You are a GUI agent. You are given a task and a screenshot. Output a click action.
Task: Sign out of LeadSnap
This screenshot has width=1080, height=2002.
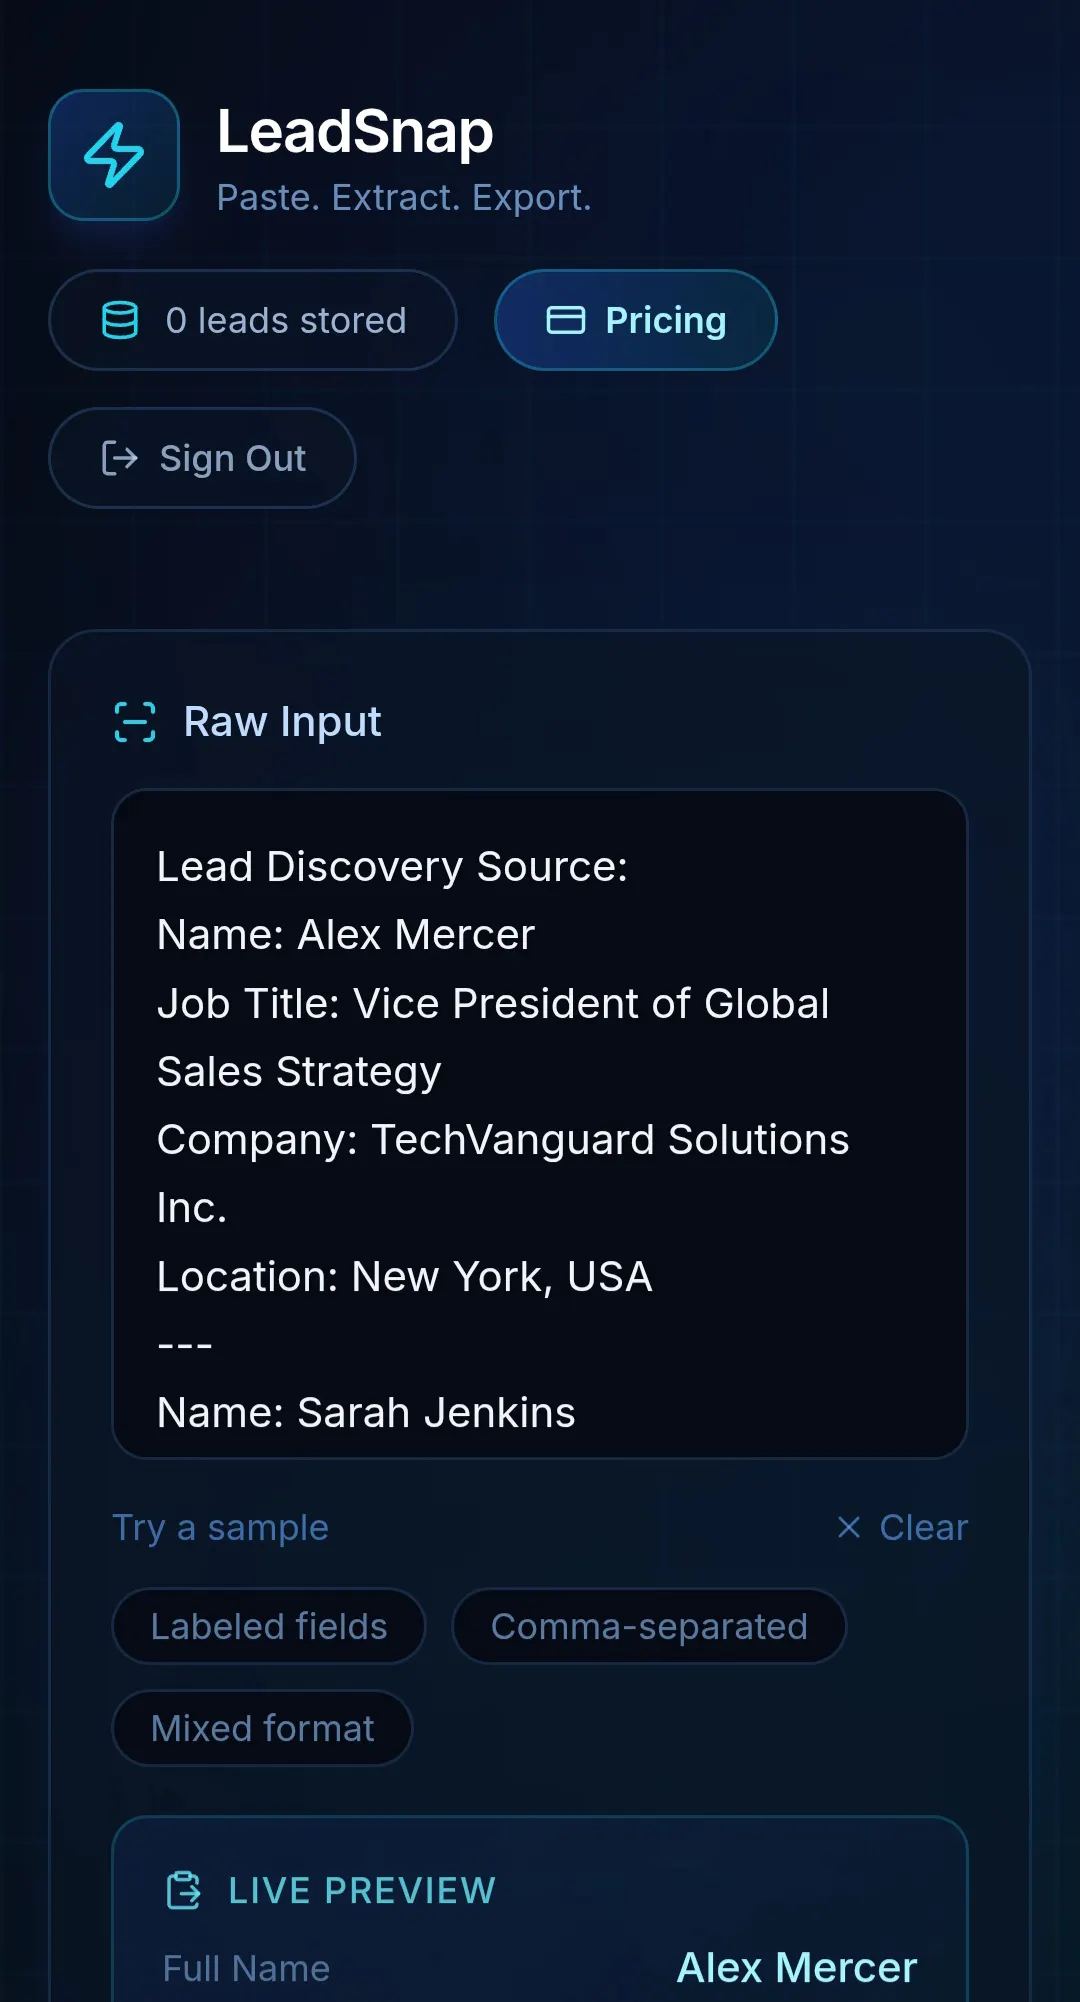(x=202, y=458)
